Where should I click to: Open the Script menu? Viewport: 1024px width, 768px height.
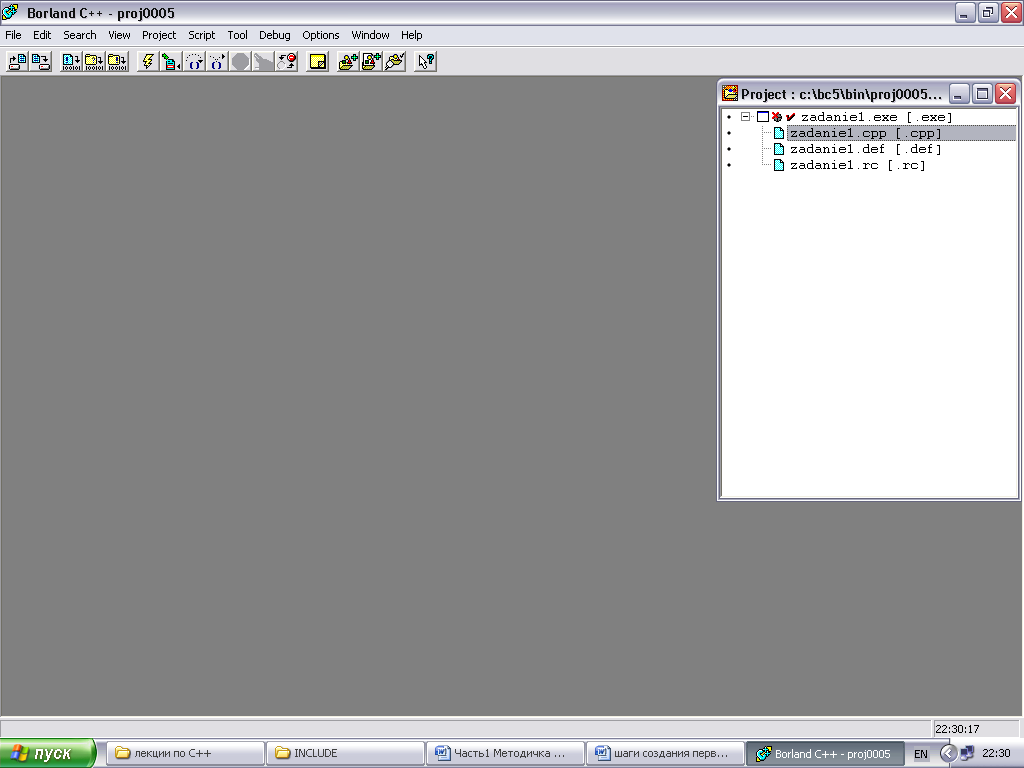click(x=201, y=35)
